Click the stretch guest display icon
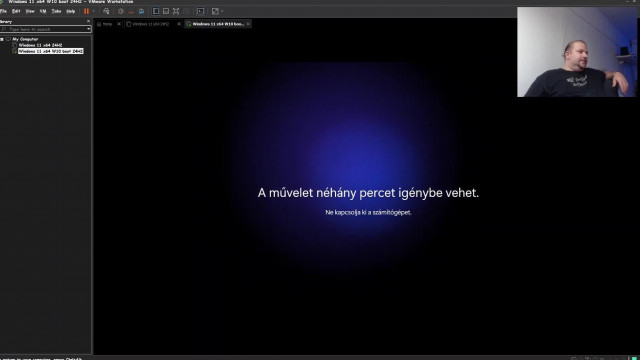This screenshot has height=360, width=640. (x=215, y=11)
